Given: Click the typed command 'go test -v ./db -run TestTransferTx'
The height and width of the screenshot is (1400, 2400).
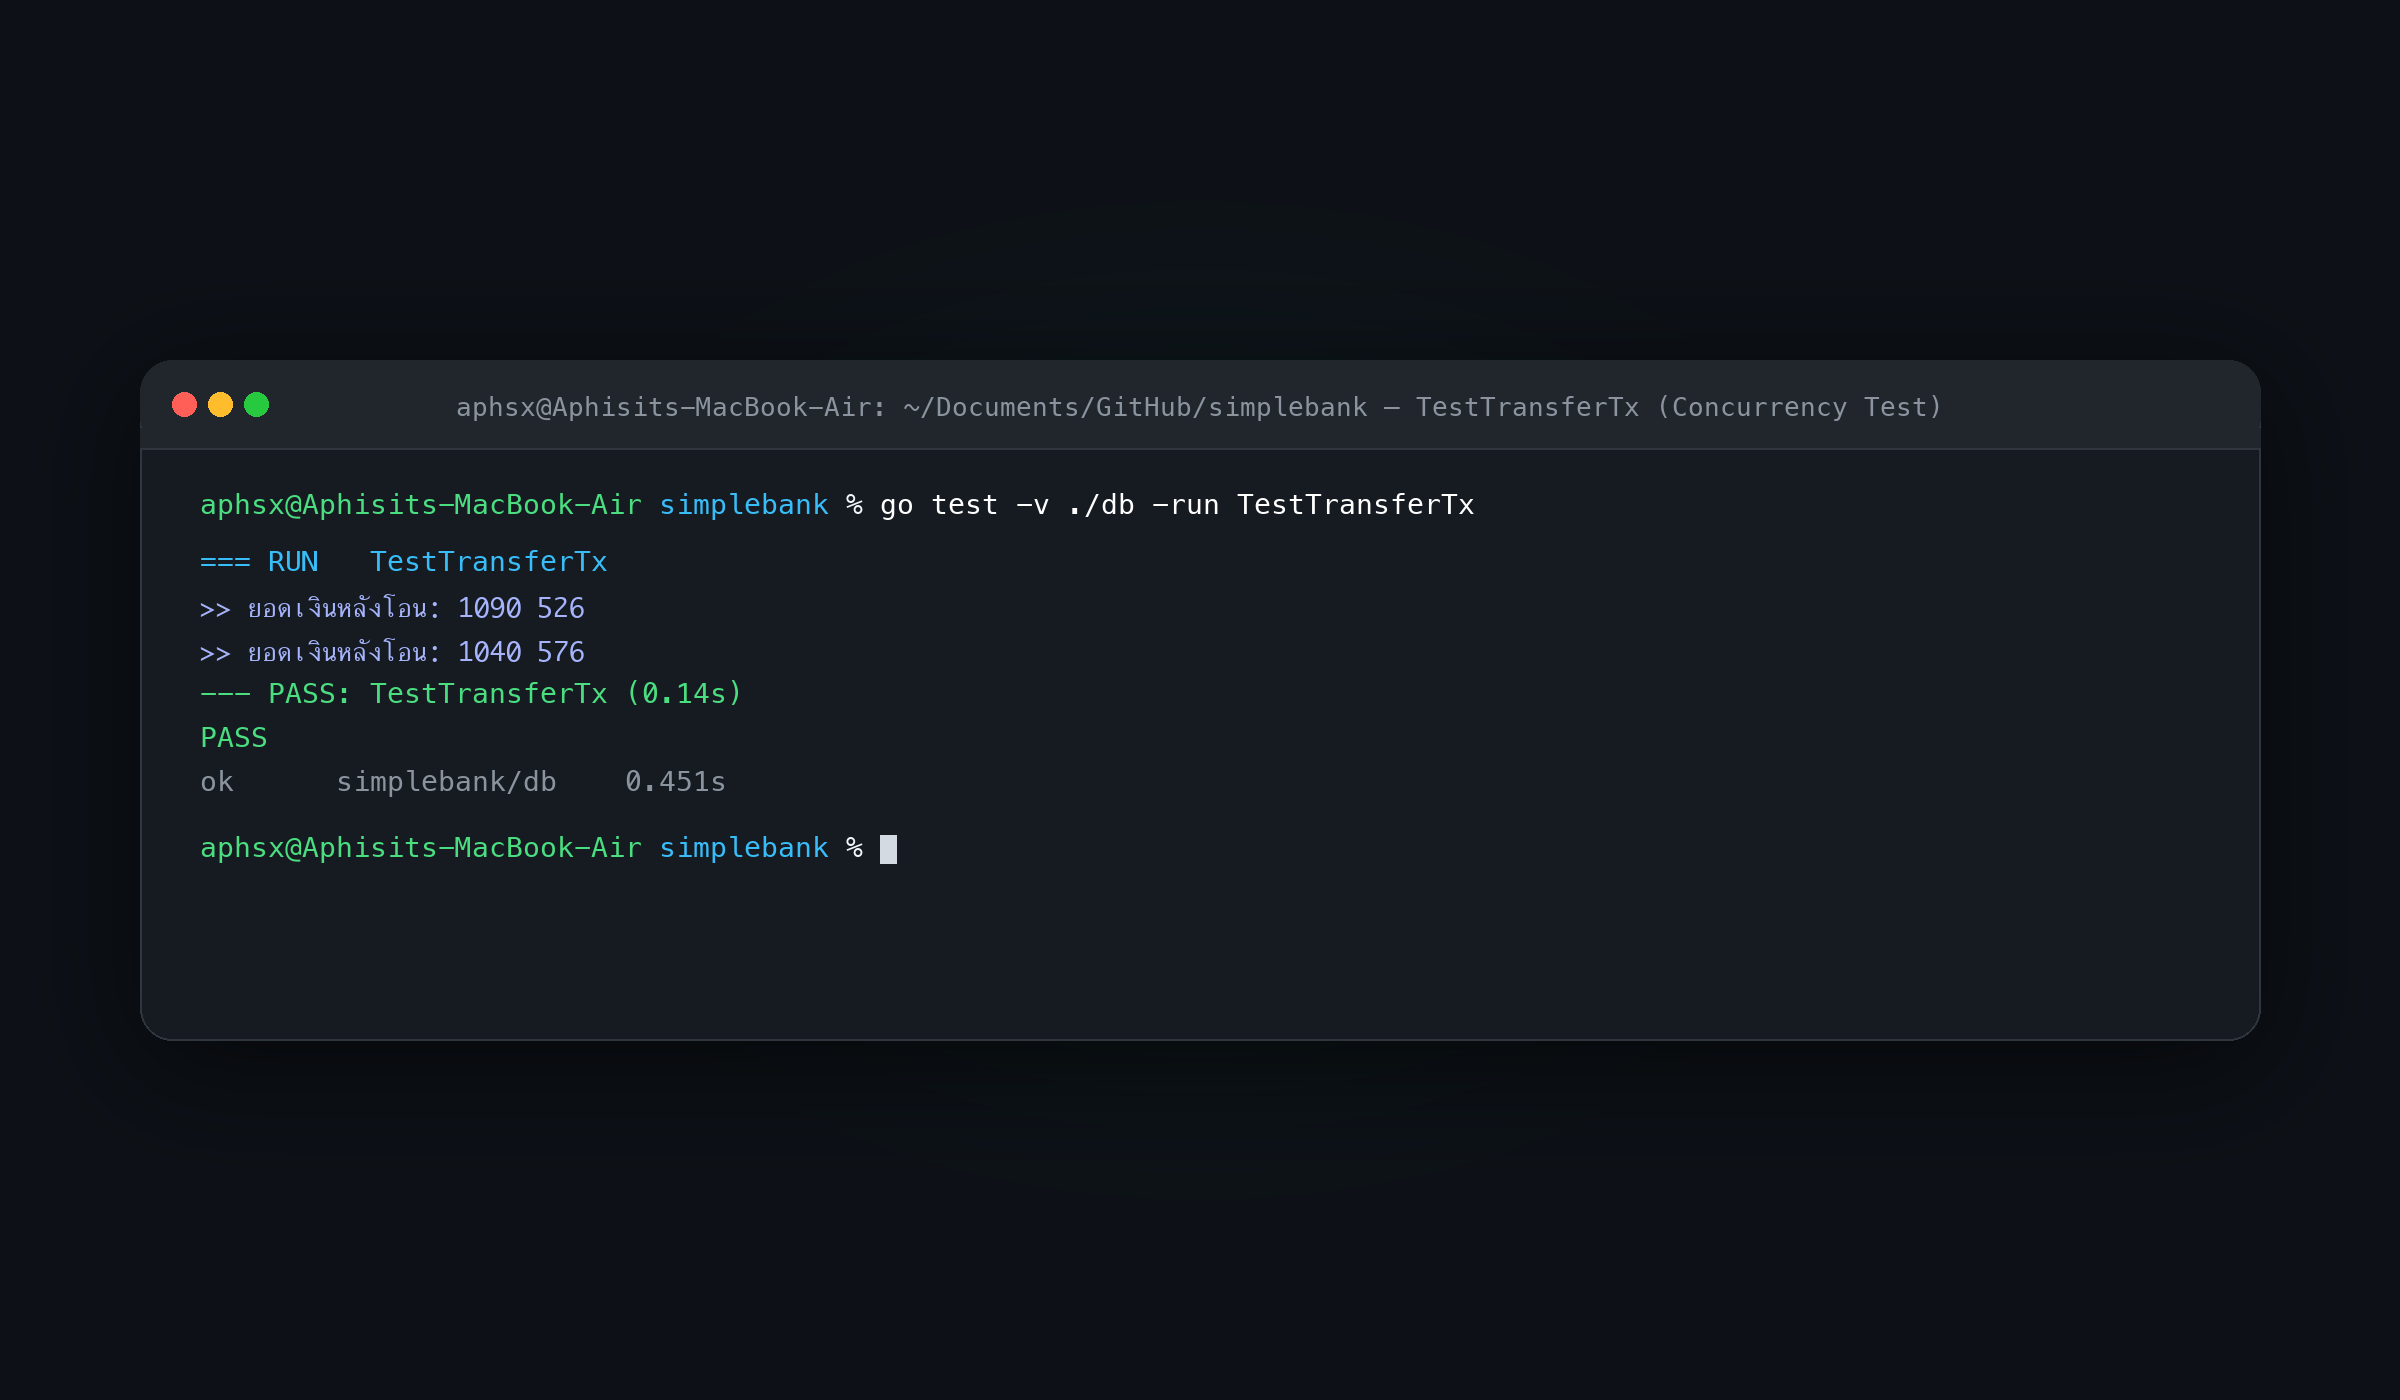Looking at the screenshot, I should coord(1177,505).
